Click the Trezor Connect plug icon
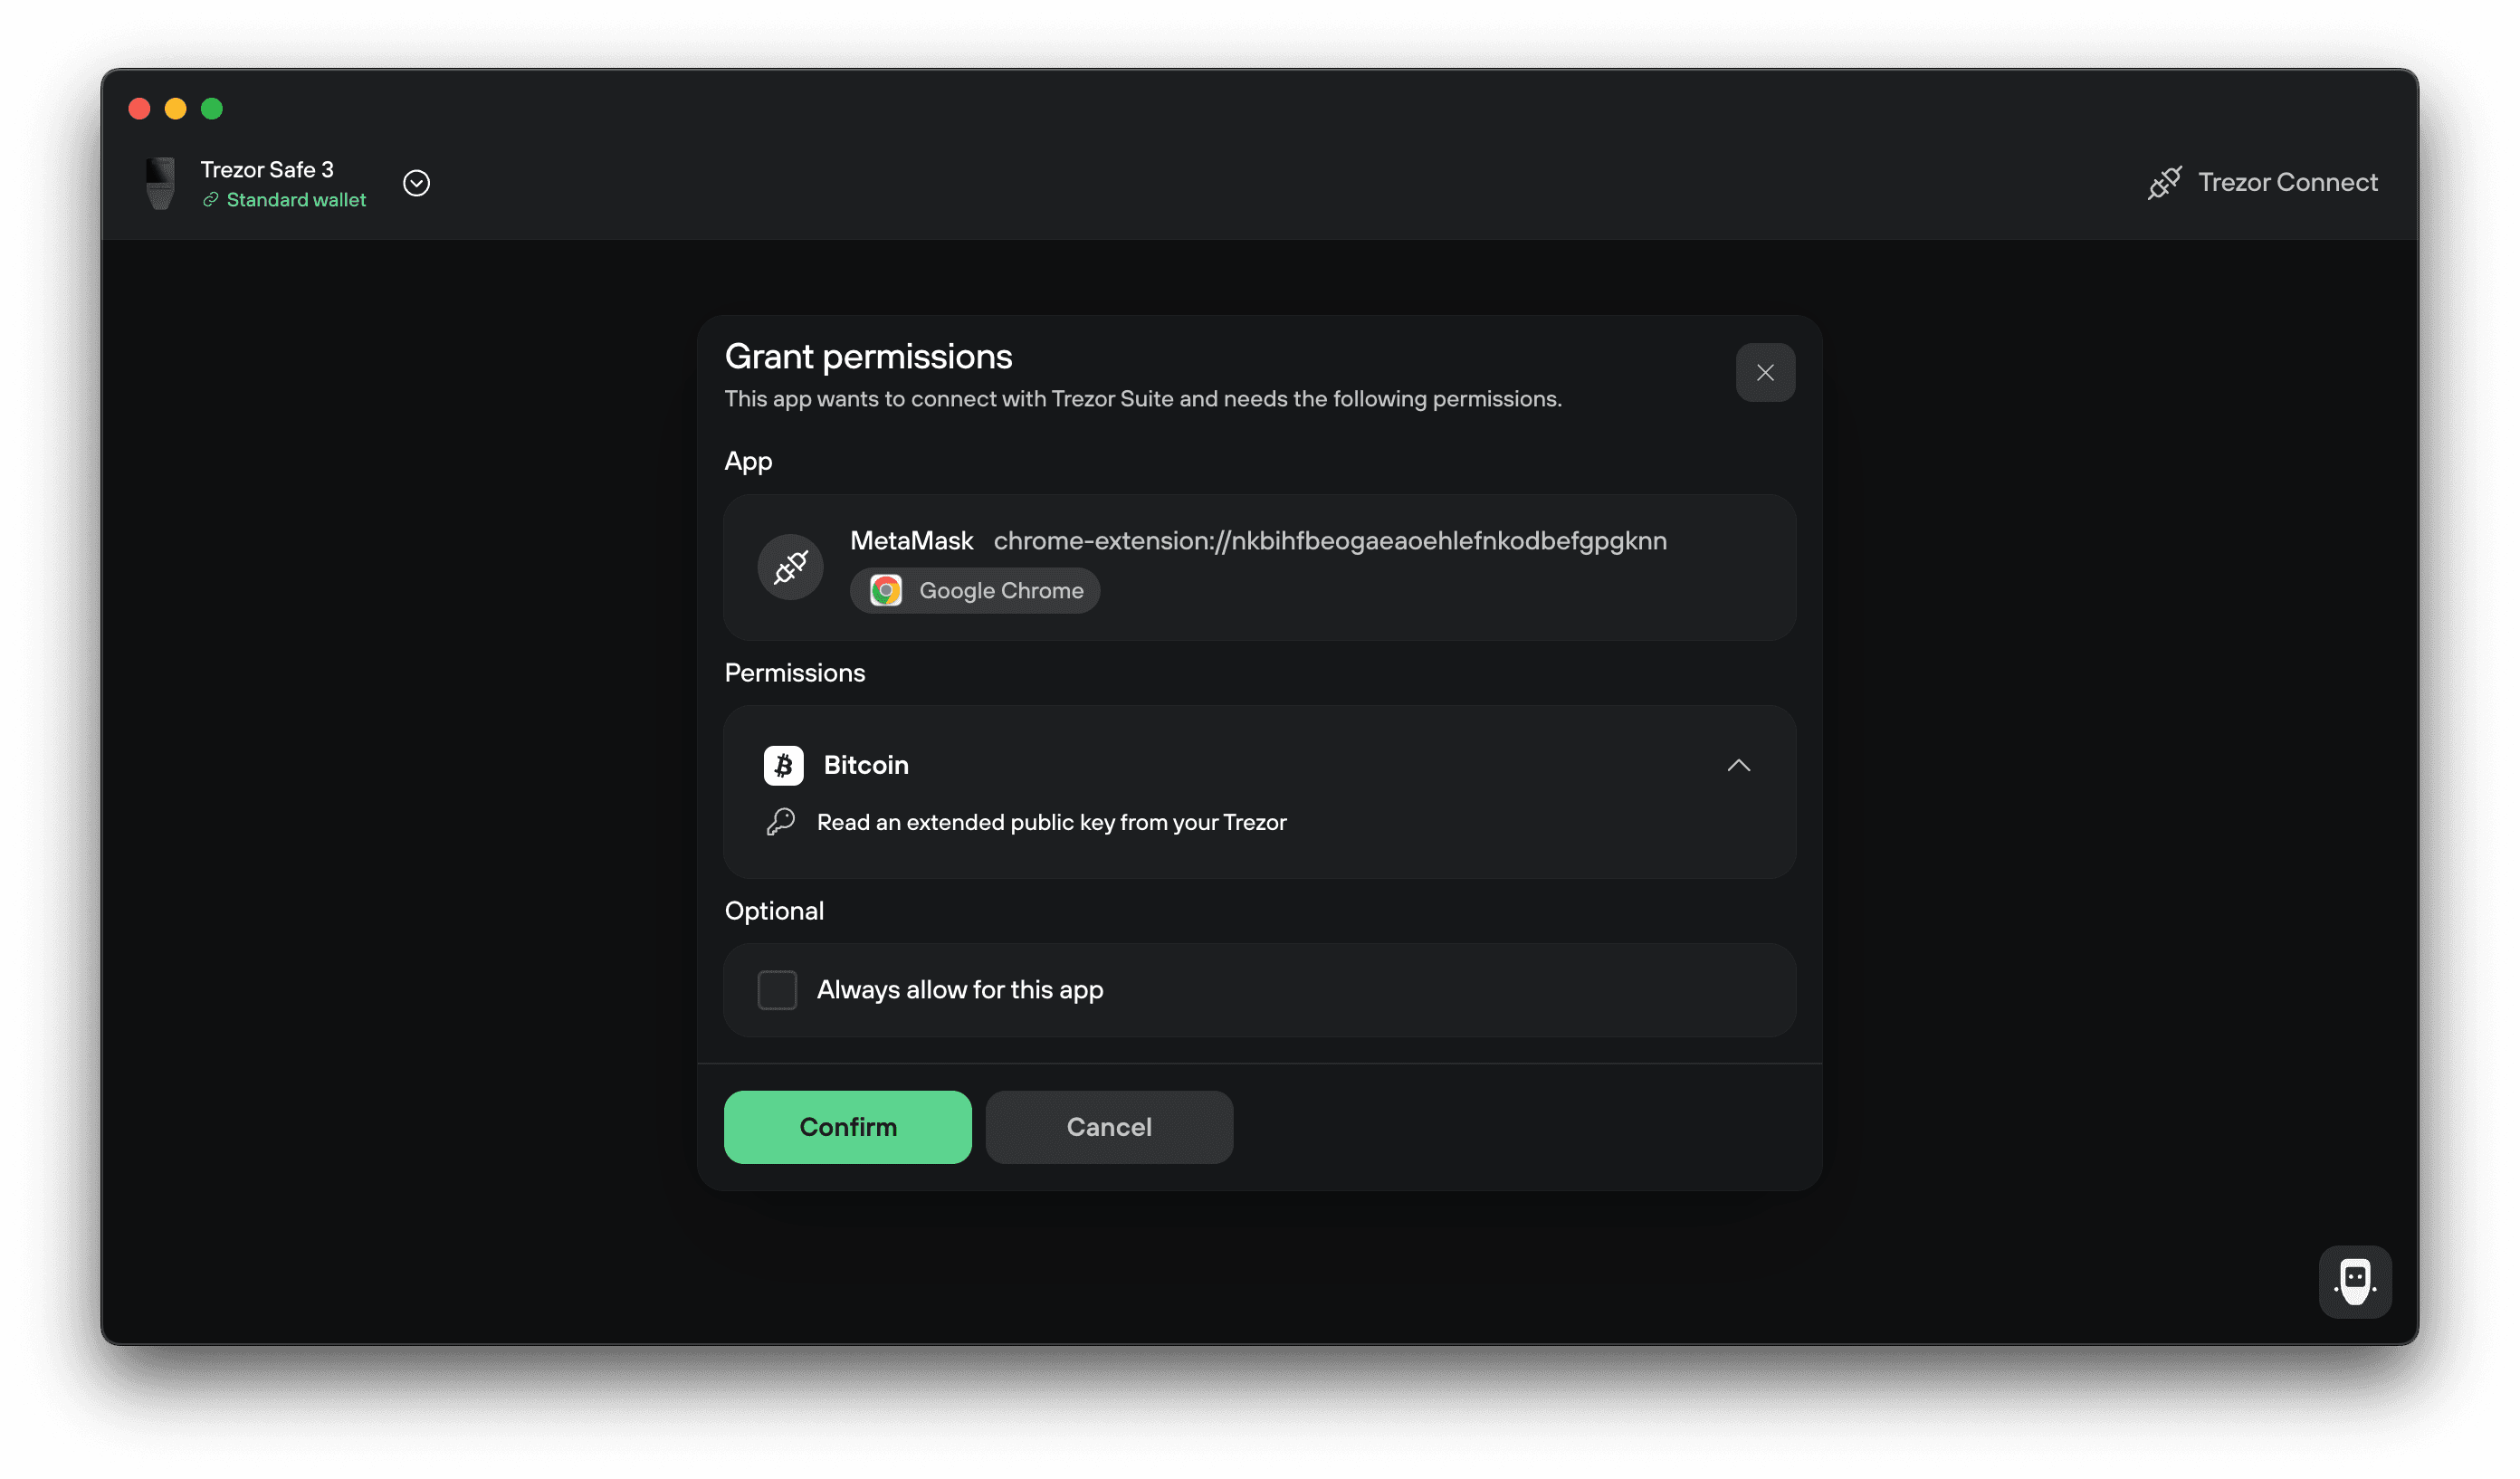The height and width of the screenshot is (1479, 2520). (x=2164, y=183)
